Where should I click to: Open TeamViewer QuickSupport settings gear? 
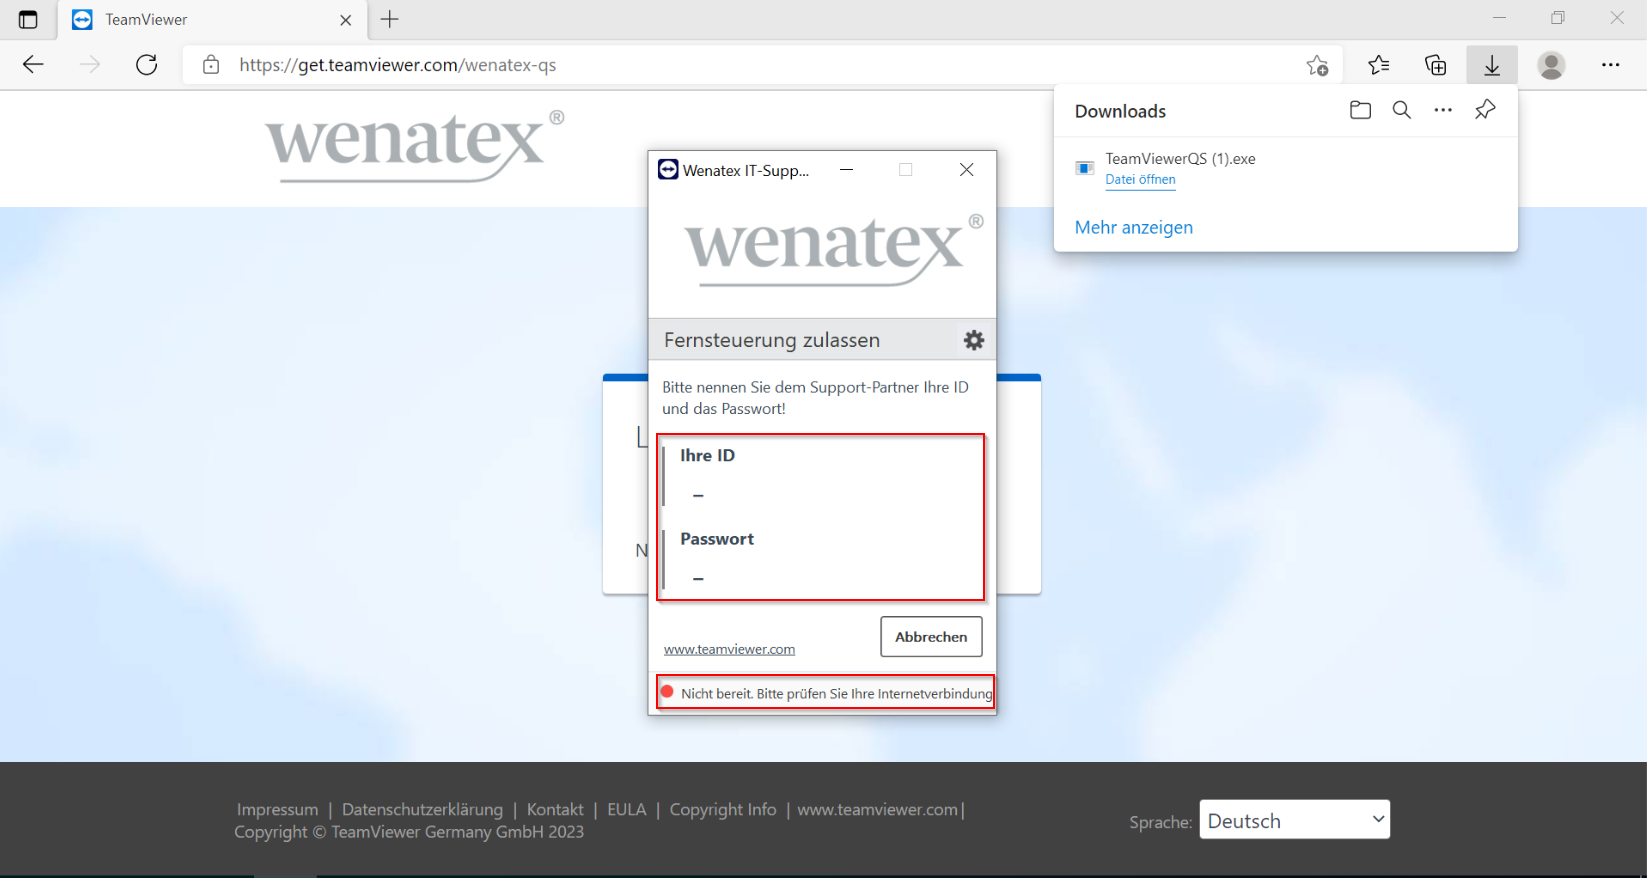(x=973, y=340)
